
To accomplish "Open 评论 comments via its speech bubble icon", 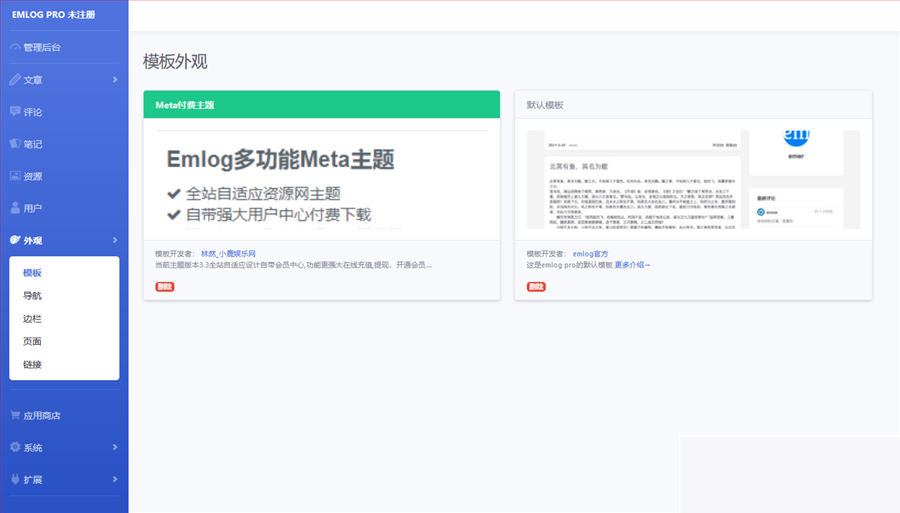I will (x=15, y=112).
